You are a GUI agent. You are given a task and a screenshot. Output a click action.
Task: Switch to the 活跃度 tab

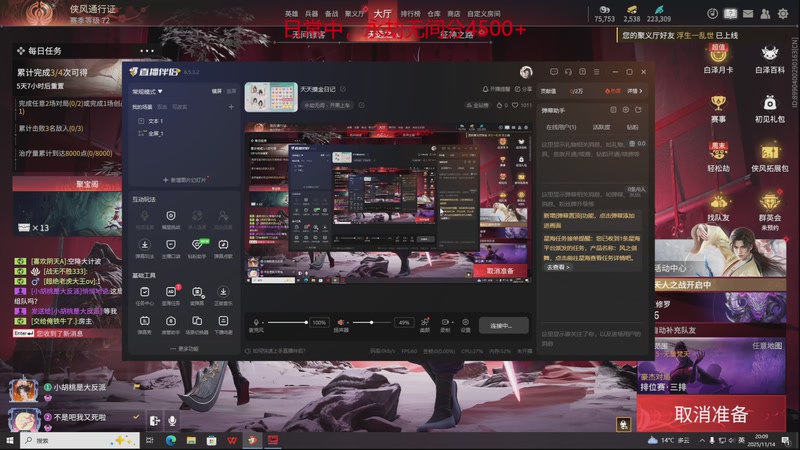coord(601,127)
